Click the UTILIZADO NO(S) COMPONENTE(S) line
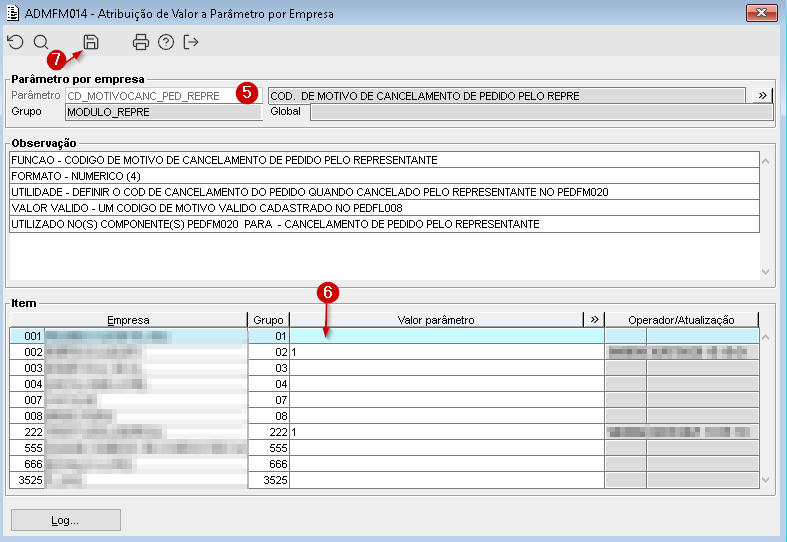Image resolution: width=787 pixels, height=542 pixels. [x=384, y=224]
